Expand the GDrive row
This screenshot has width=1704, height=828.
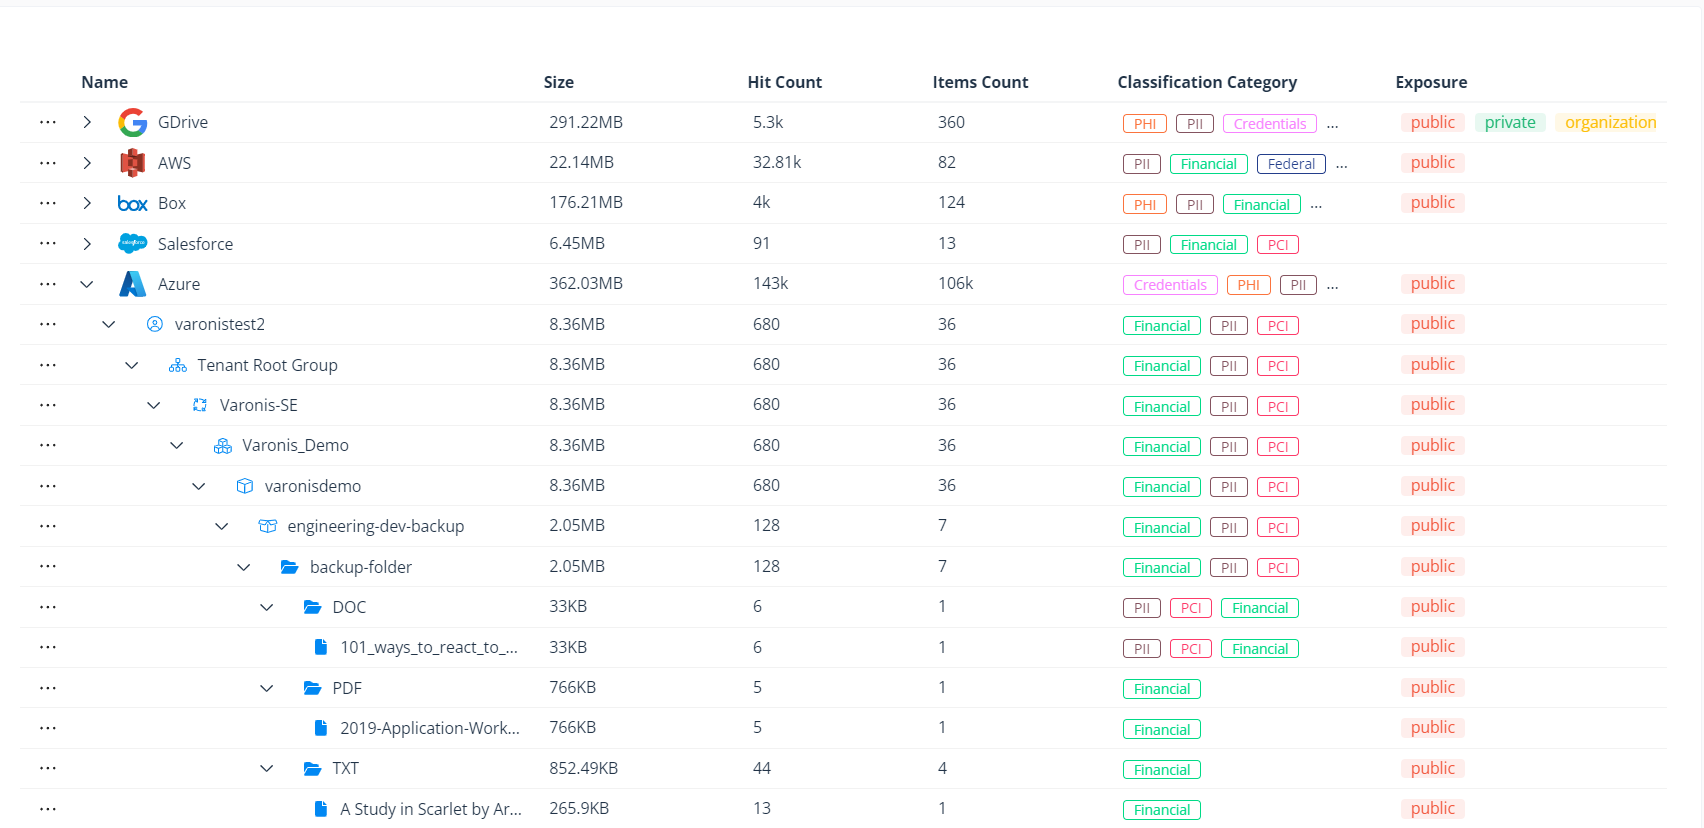(x=87, y=122)
